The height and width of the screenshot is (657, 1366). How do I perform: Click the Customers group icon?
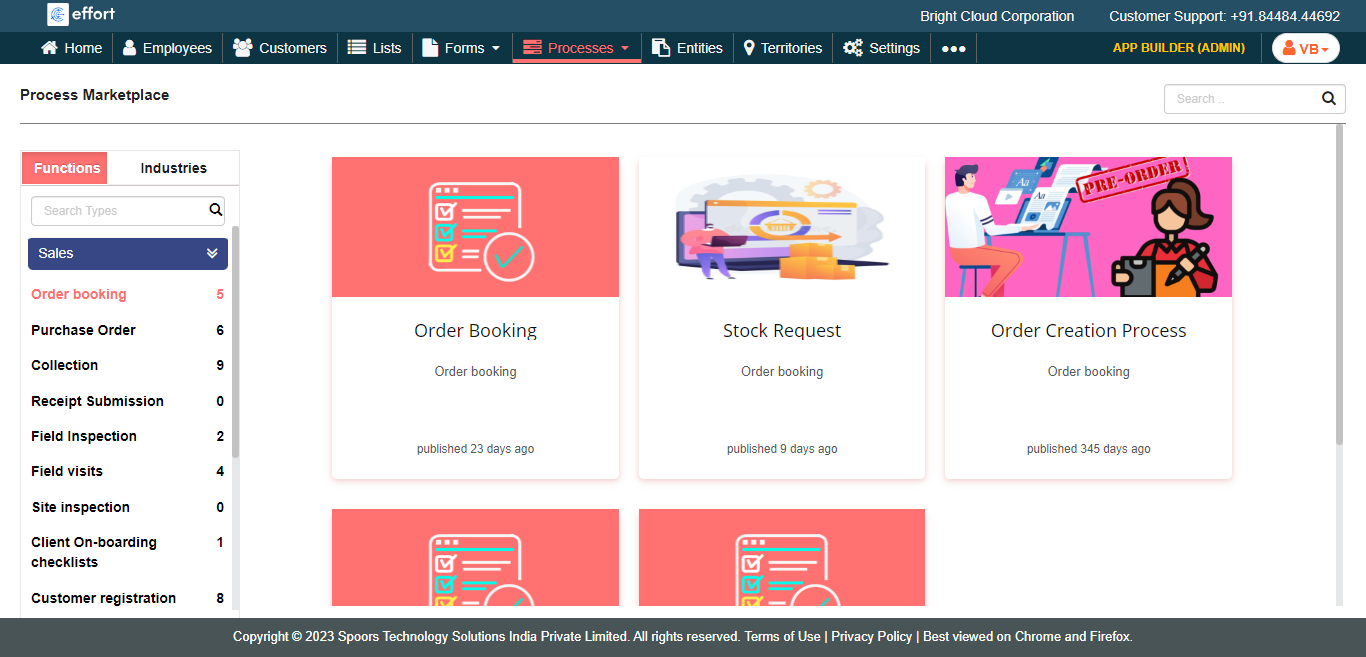click(x=242, y=48)
